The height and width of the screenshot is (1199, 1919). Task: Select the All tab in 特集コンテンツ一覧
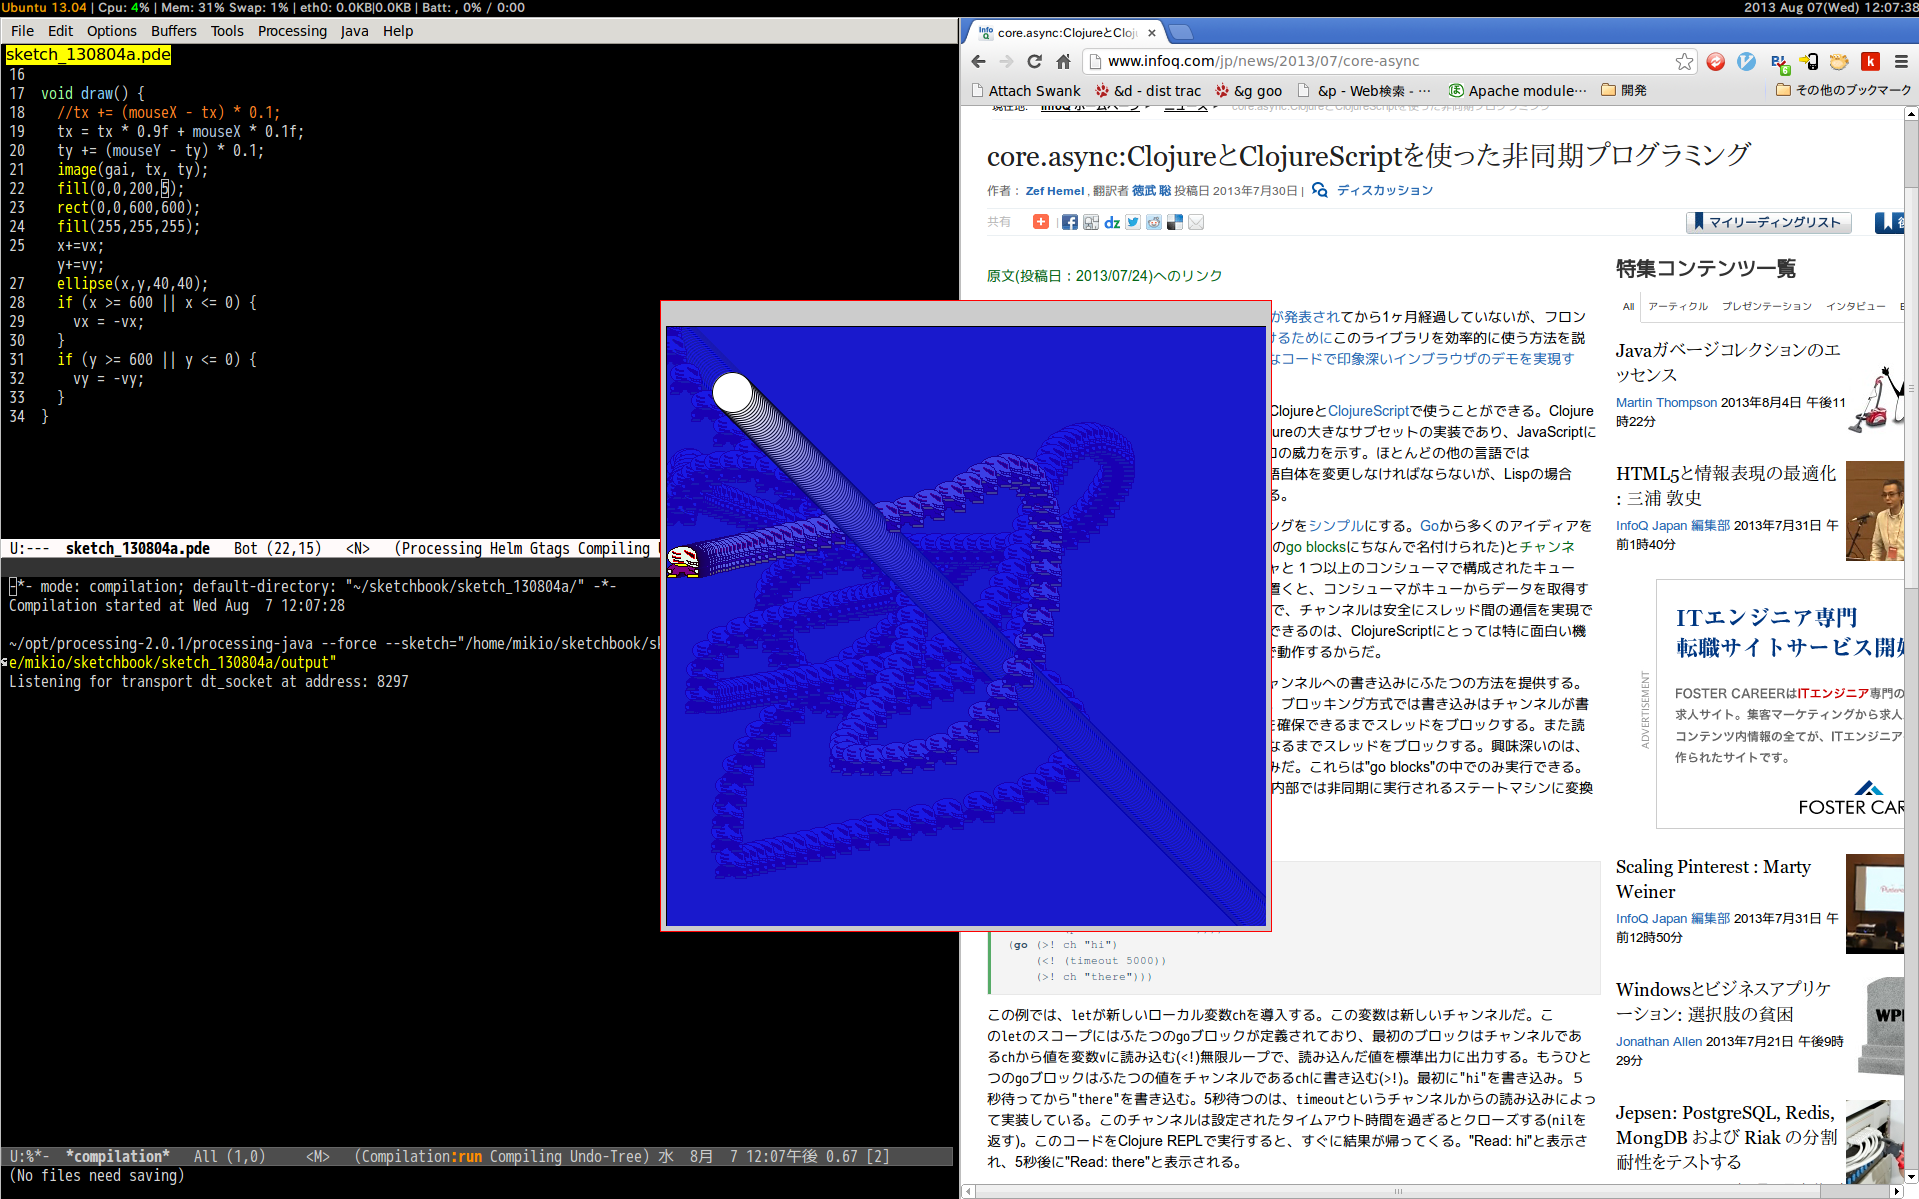[1628, 306]
